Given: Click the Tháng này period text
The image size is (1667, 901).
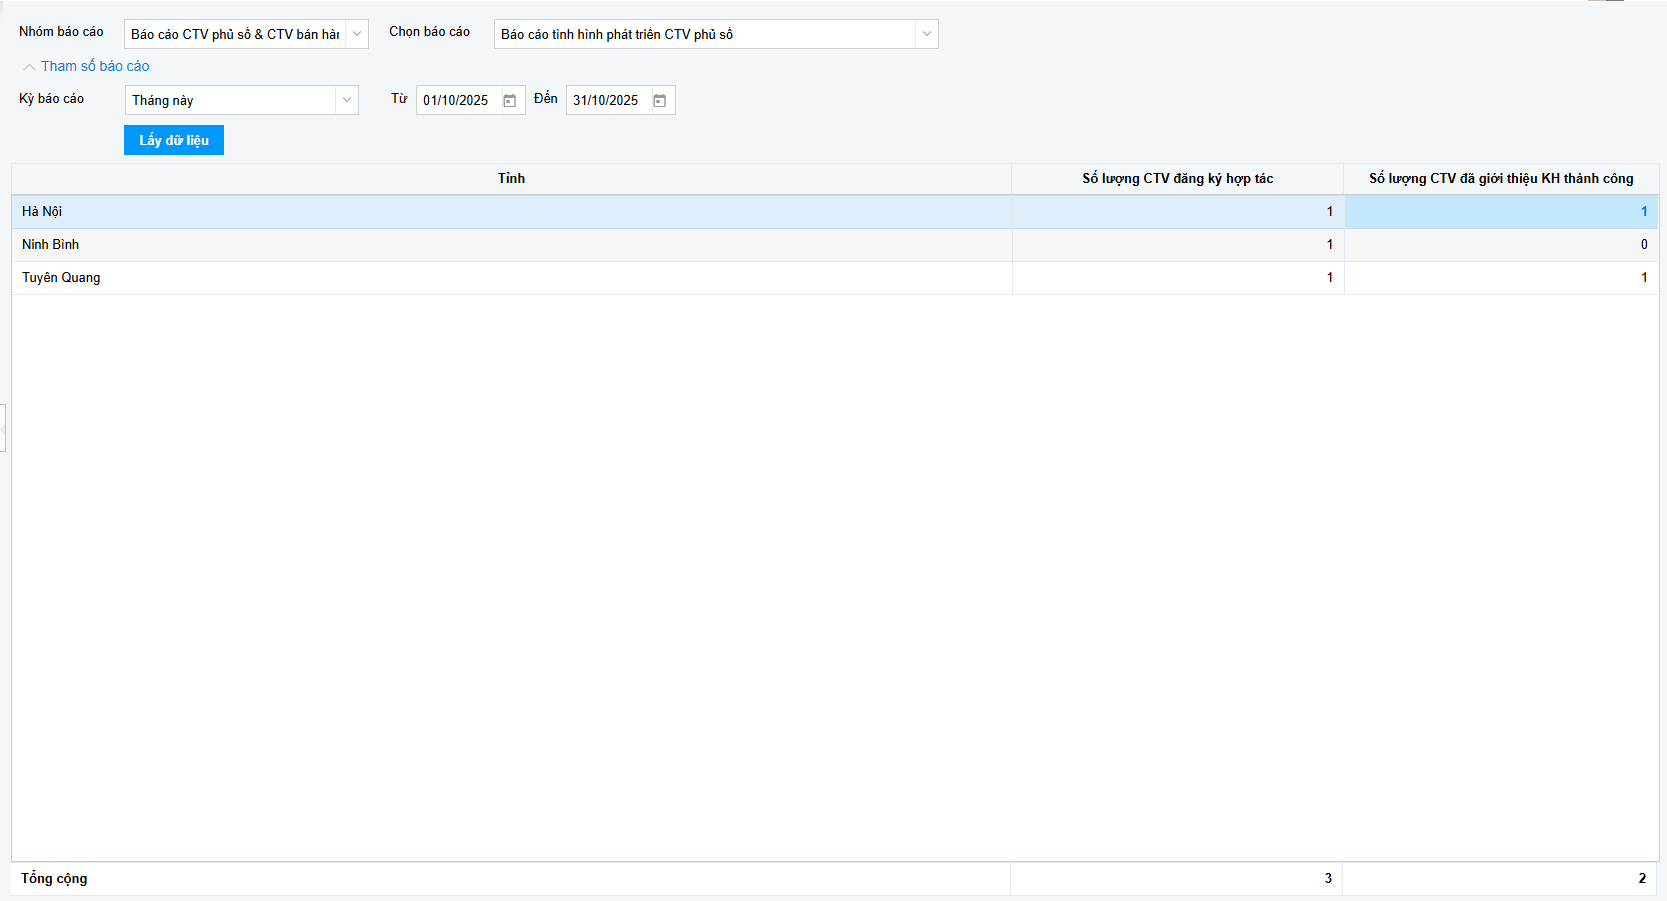Looking at the screenshot, I should click(163, 100).
